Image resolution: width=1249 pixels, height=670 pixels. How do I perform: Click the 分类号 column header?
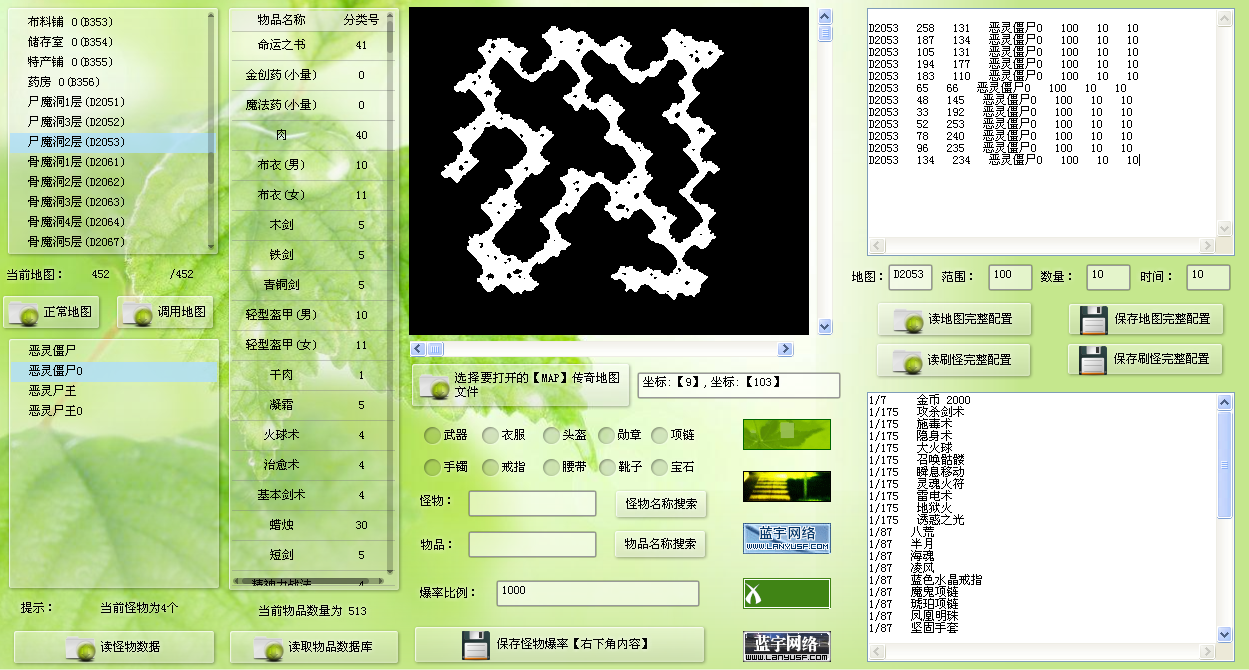pos(361,20)
